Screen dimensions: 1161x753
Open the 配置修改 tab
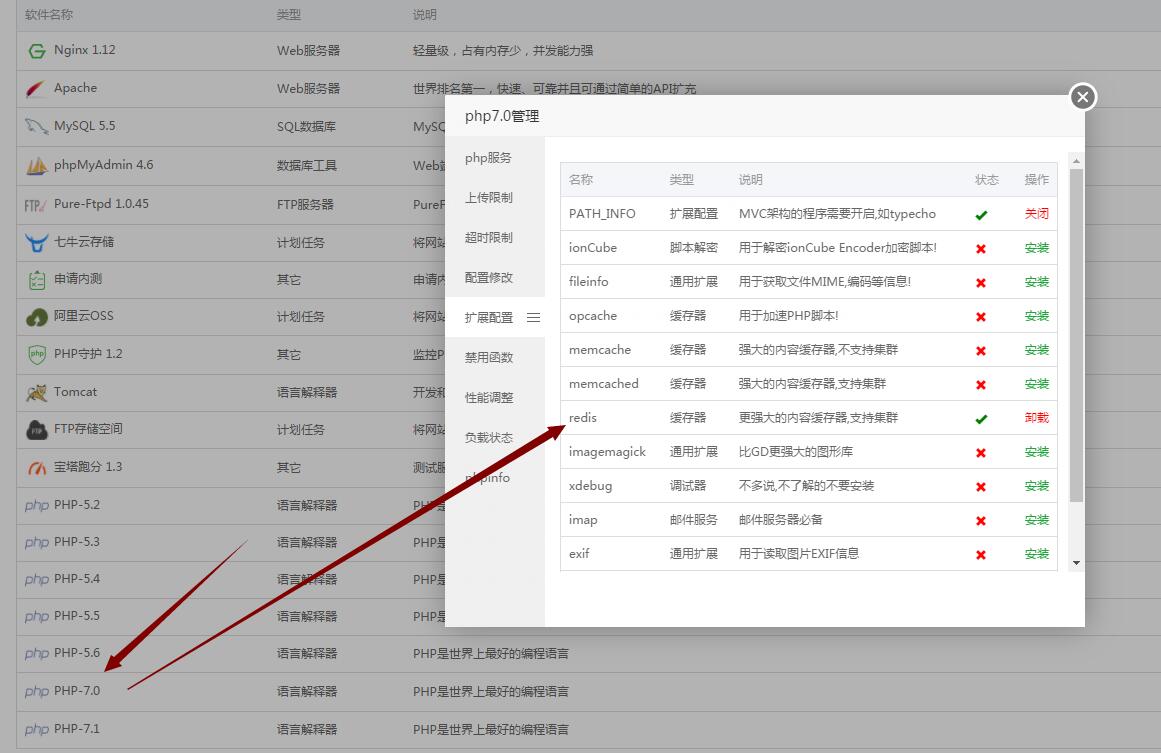point(495,278)
